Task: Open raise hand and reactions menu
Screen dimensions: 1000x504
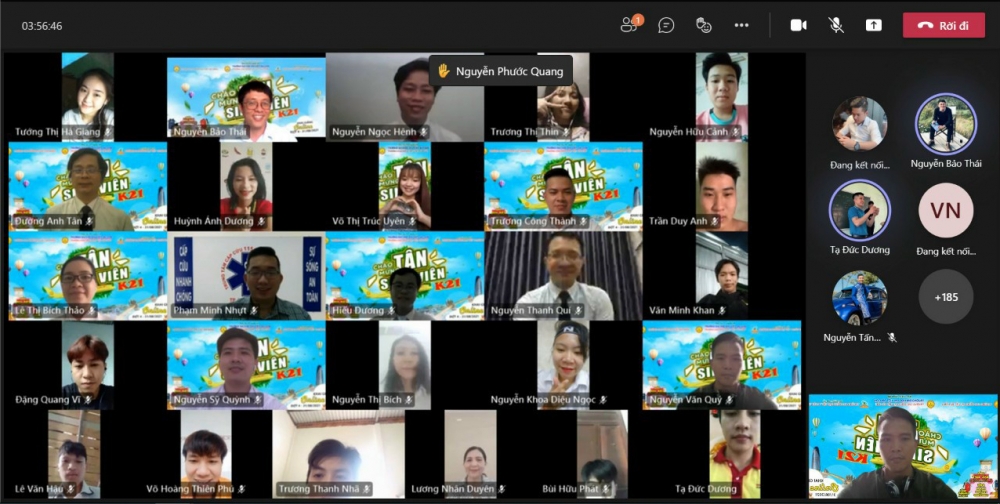Action: click(703, 25)
